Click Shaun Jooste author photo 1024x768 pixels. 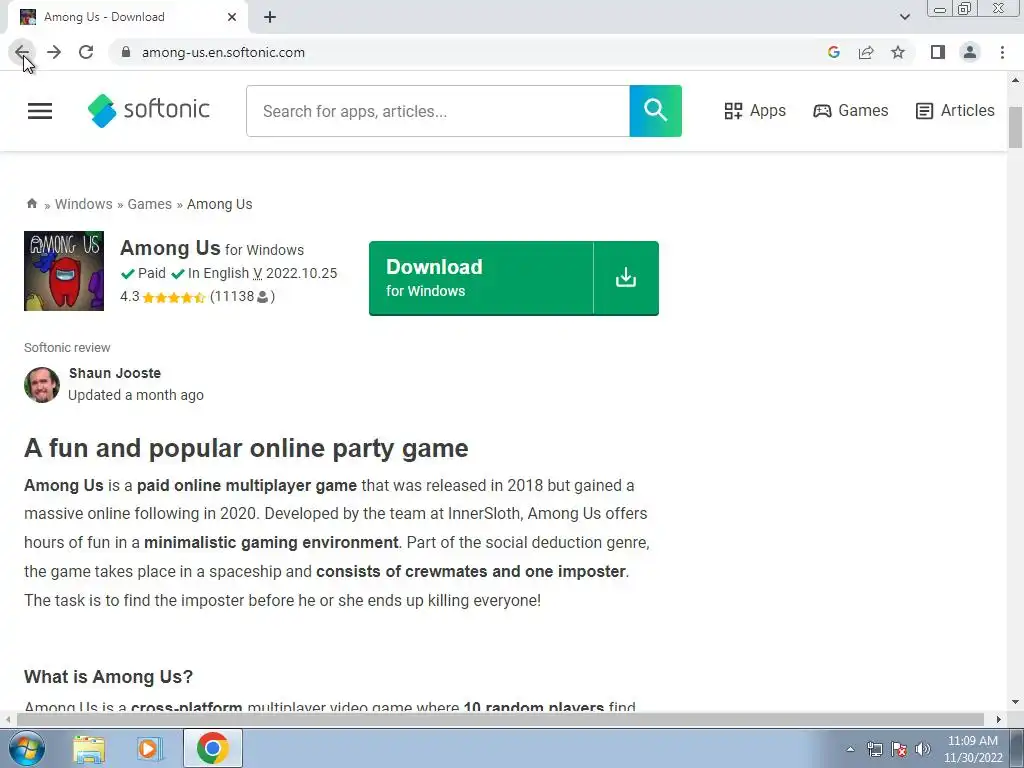point(42,385)
